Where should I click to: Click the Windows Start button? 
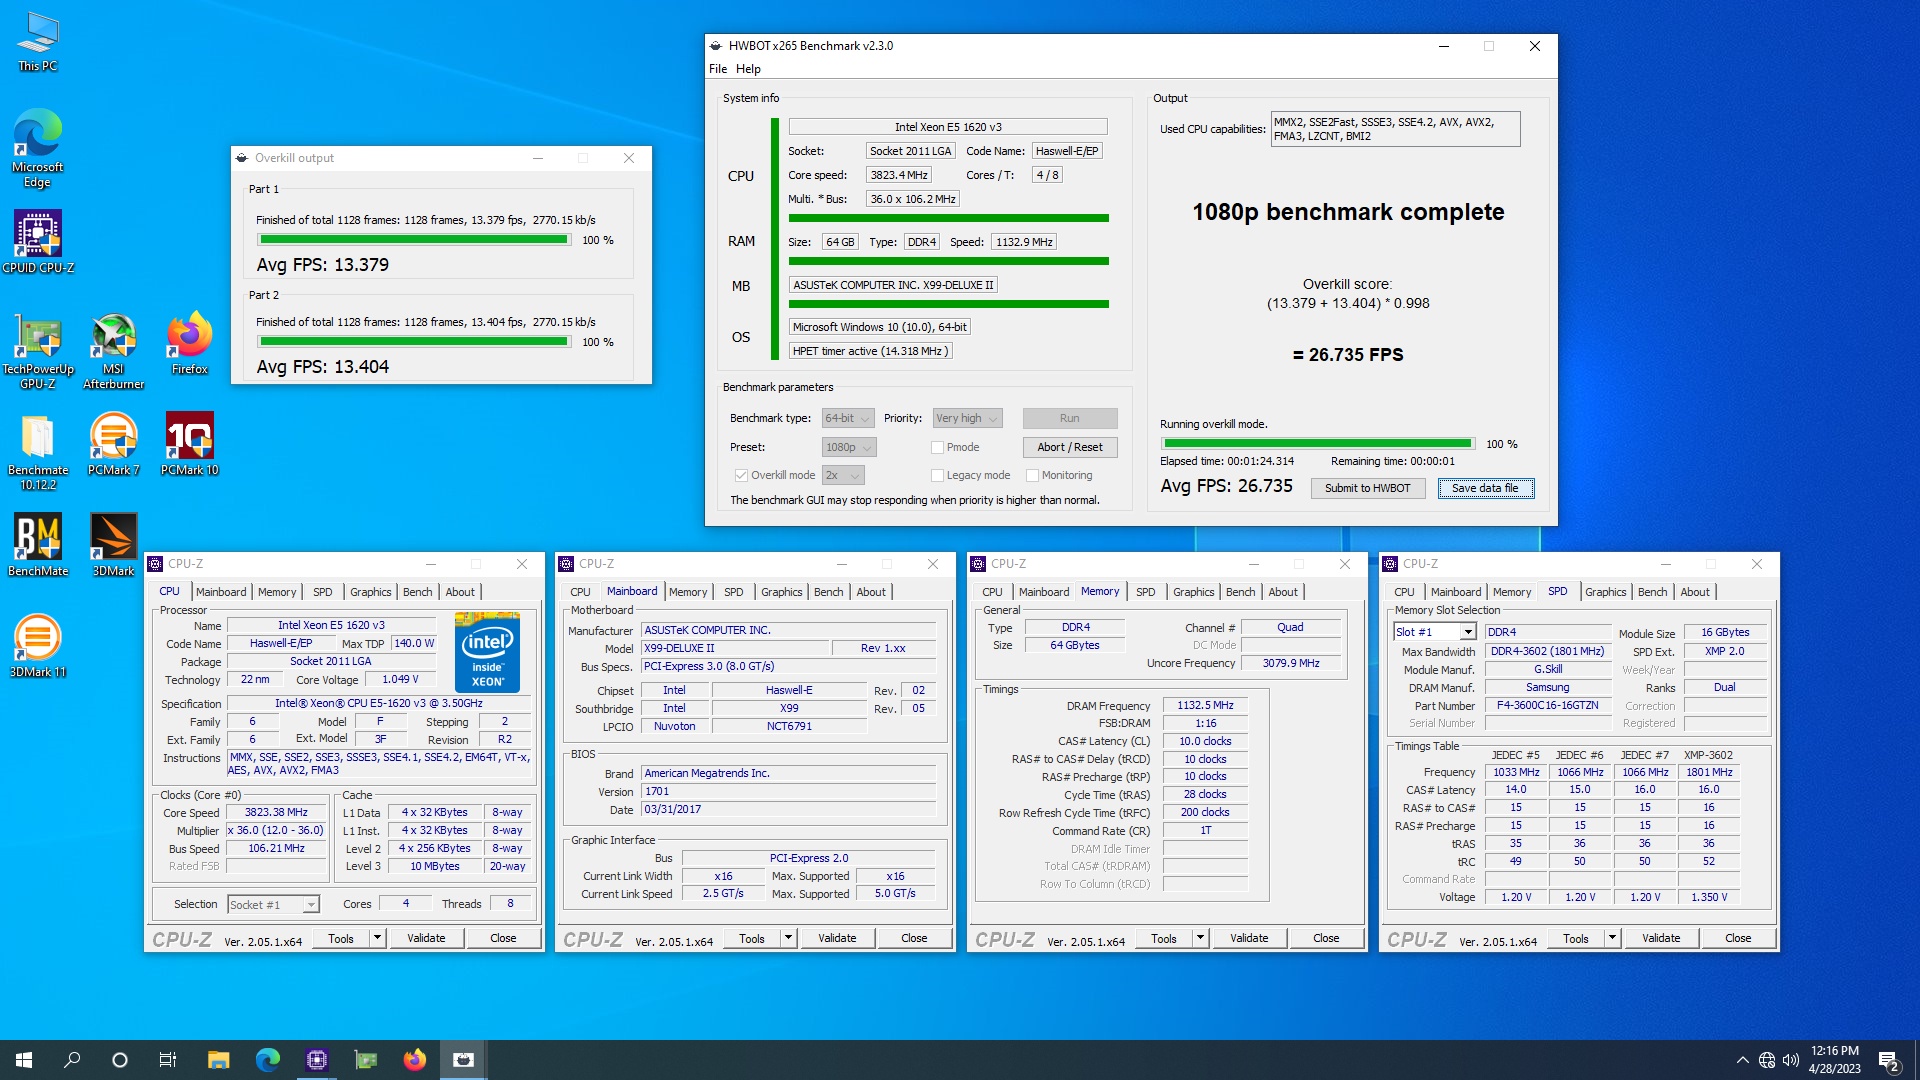coord(24,1060)
